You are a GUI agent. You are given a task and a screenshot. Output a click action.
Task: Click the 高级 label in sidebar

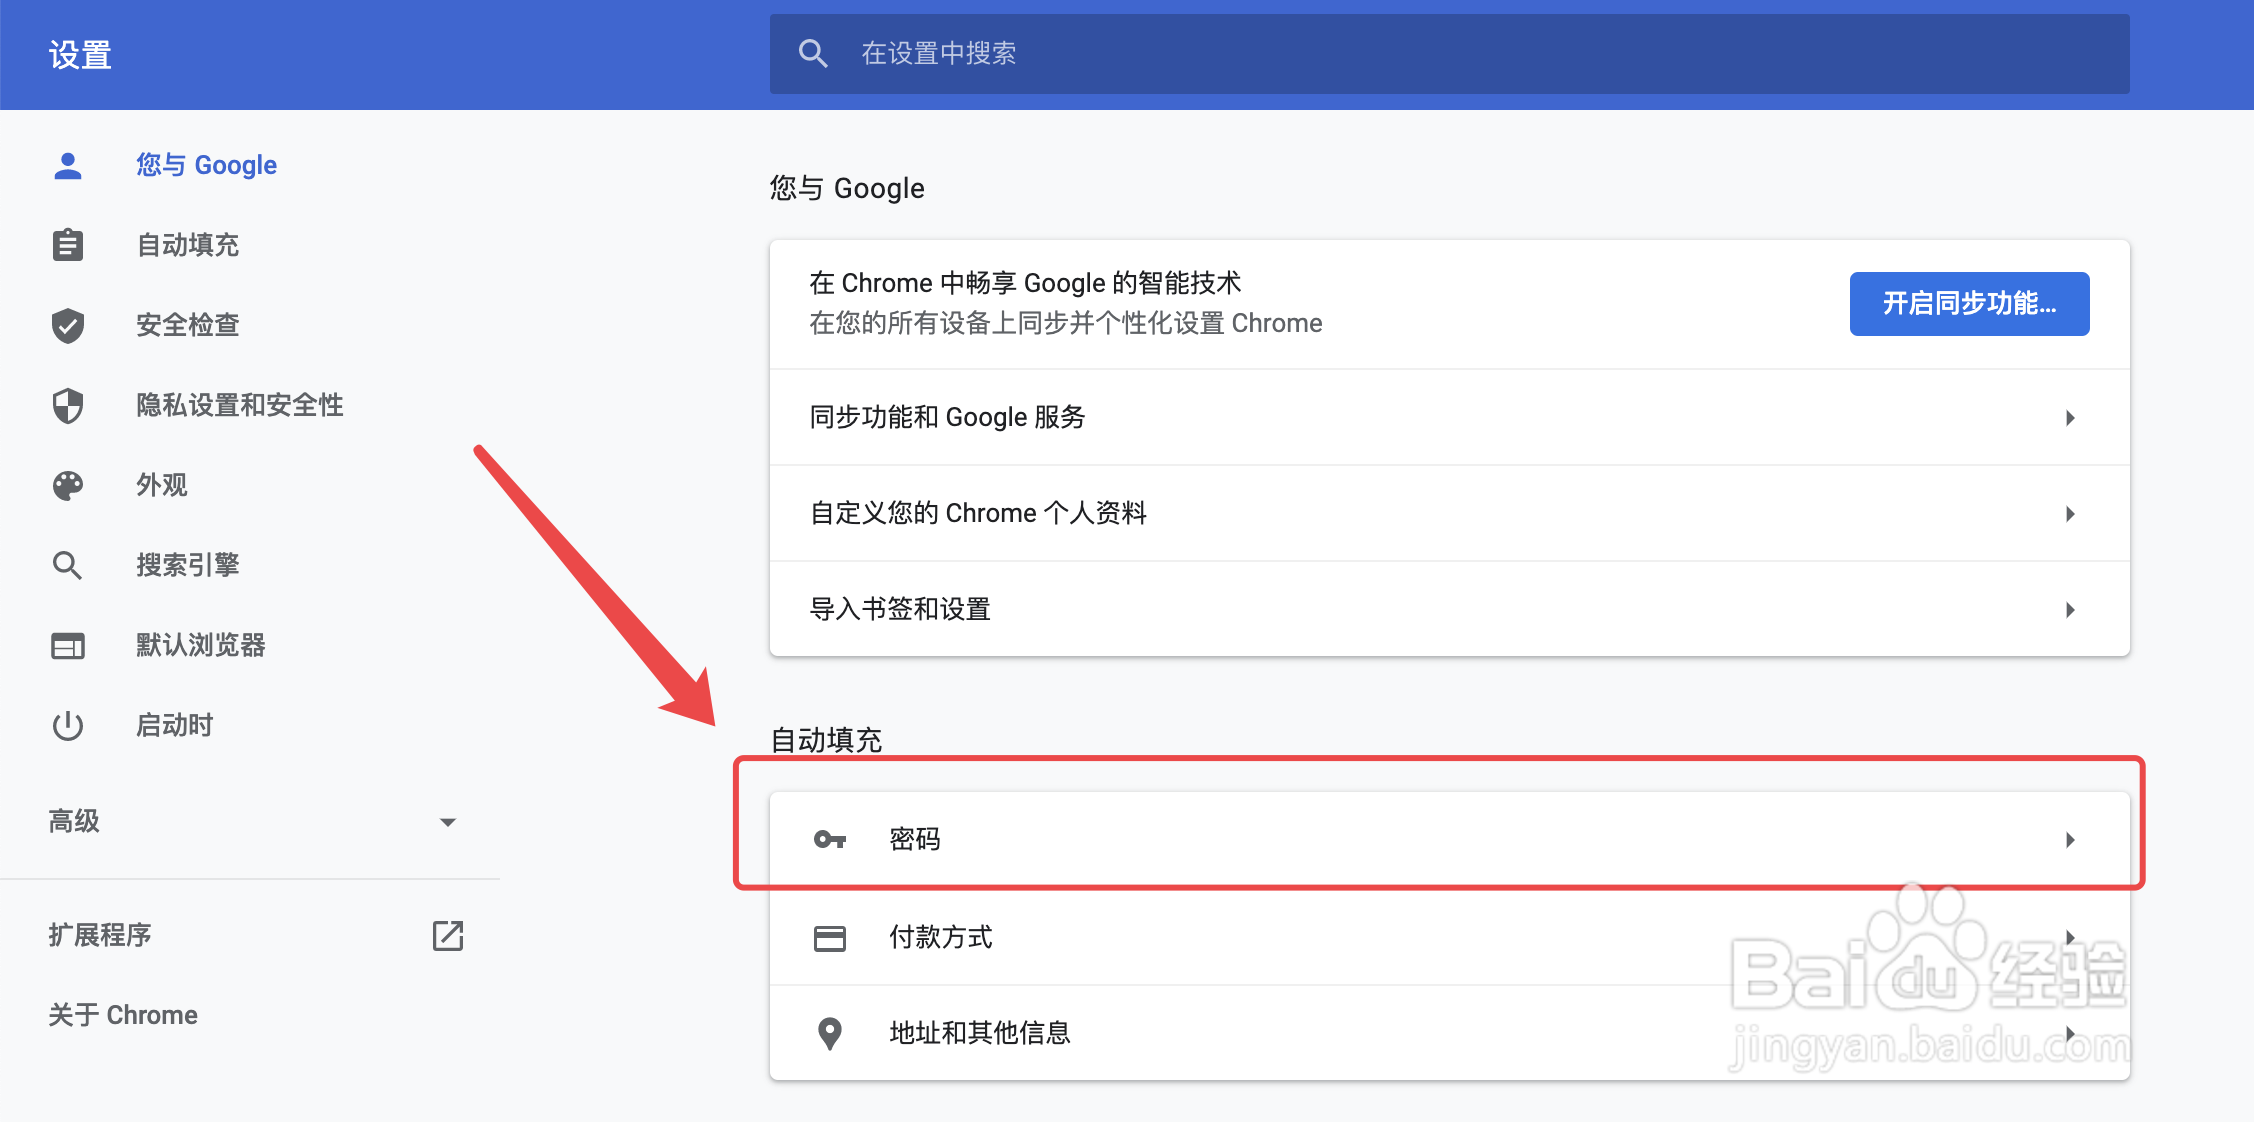[x=74, y=821]
